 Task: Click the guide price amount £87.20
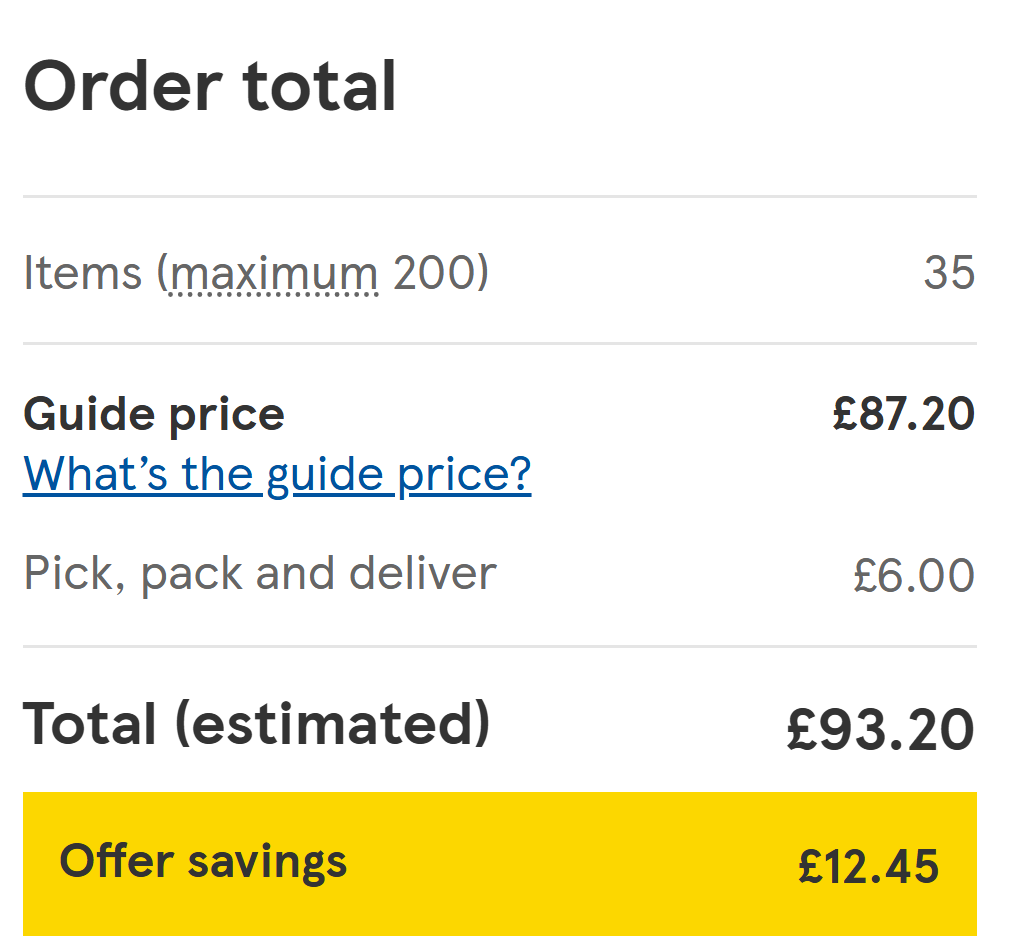click(903, 414)
